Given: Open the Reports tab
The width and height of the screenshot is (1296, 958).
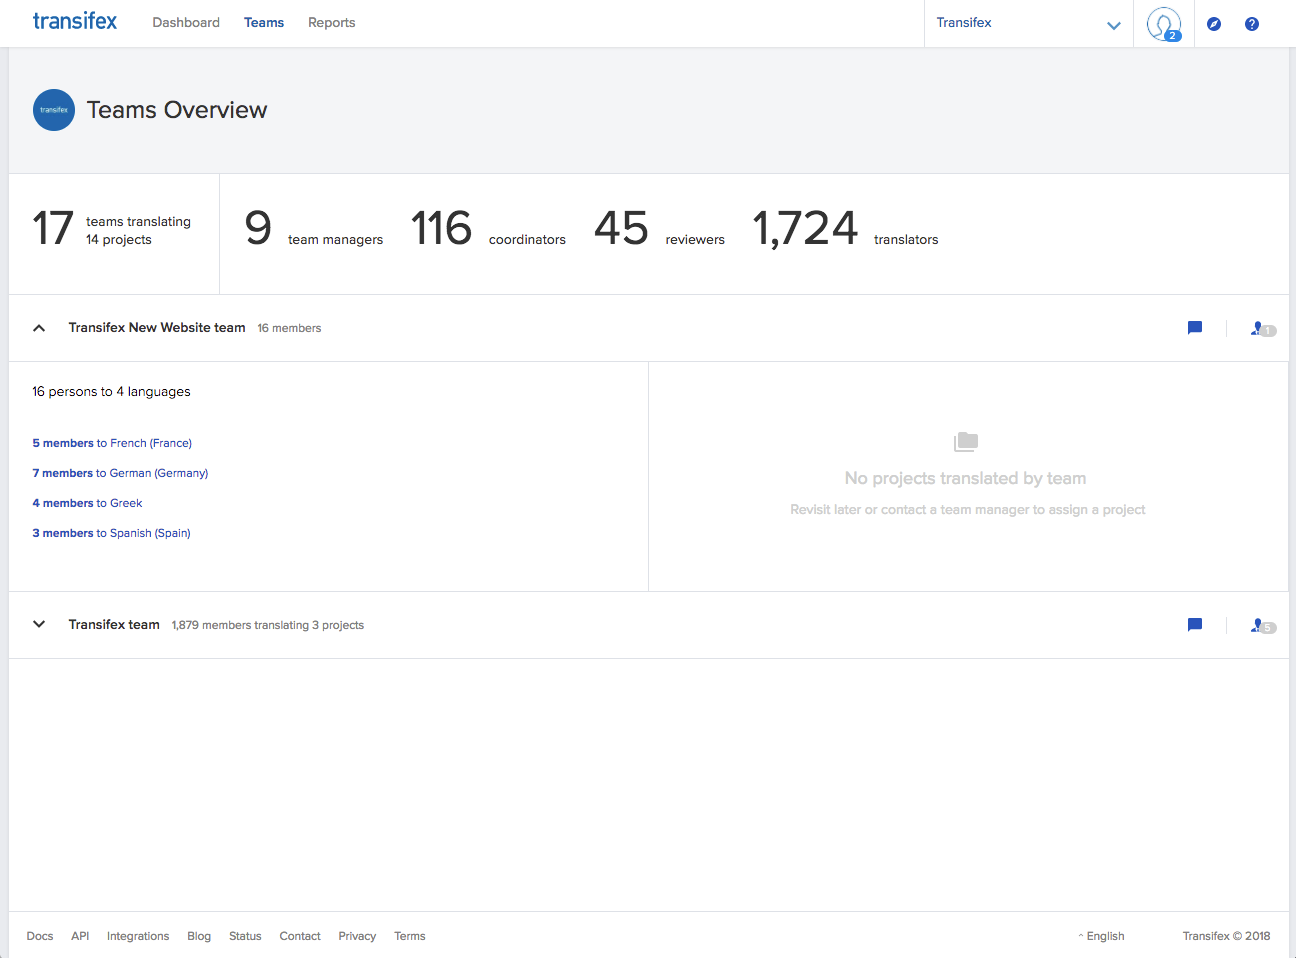Looking at the screenshot, I should click(331, 22).
